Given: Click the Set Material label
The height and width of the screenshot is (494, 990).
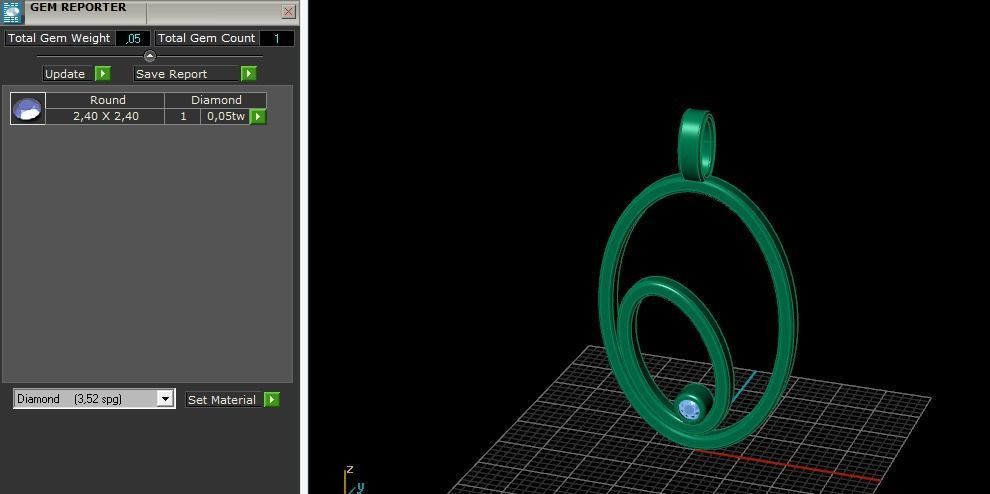Looking at the screenshot, I should 224,400.
